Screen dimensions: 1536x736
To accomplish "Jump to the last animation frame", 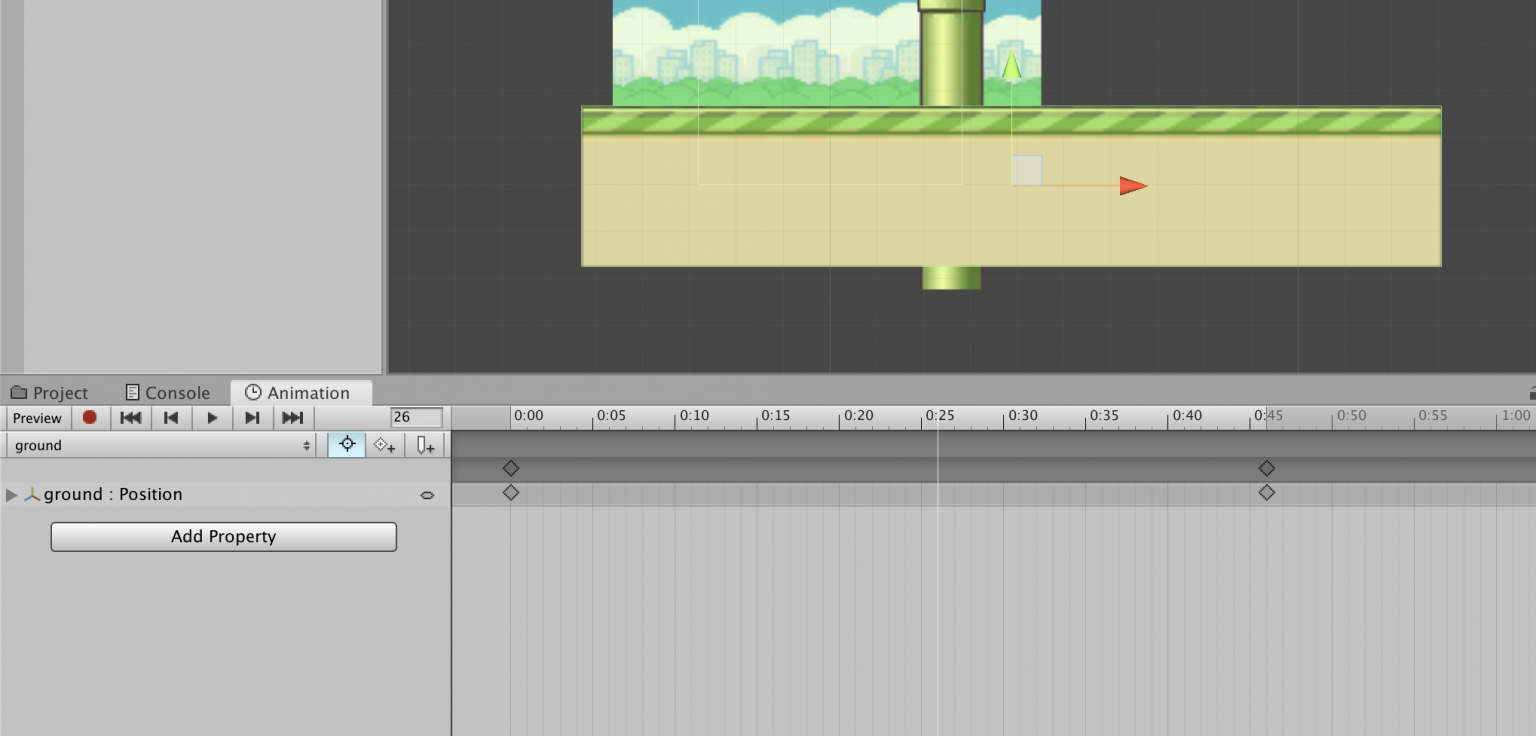I will click(x=292, y=418).
